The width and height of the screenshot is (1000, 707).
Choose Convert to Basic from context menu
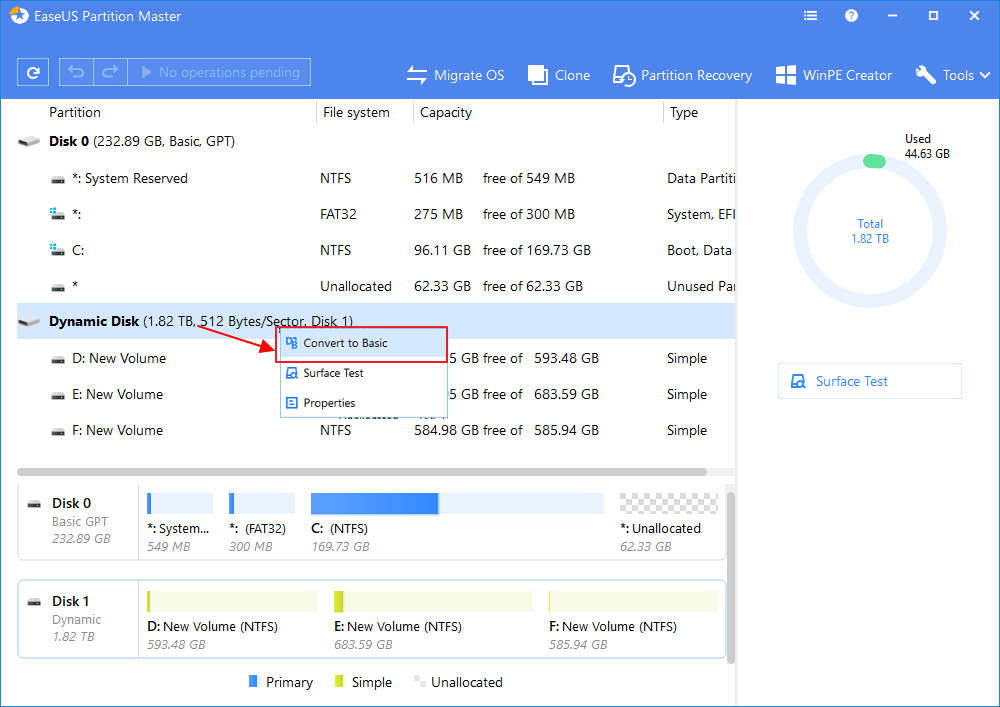pyautogui.click(x=364, y=343)
